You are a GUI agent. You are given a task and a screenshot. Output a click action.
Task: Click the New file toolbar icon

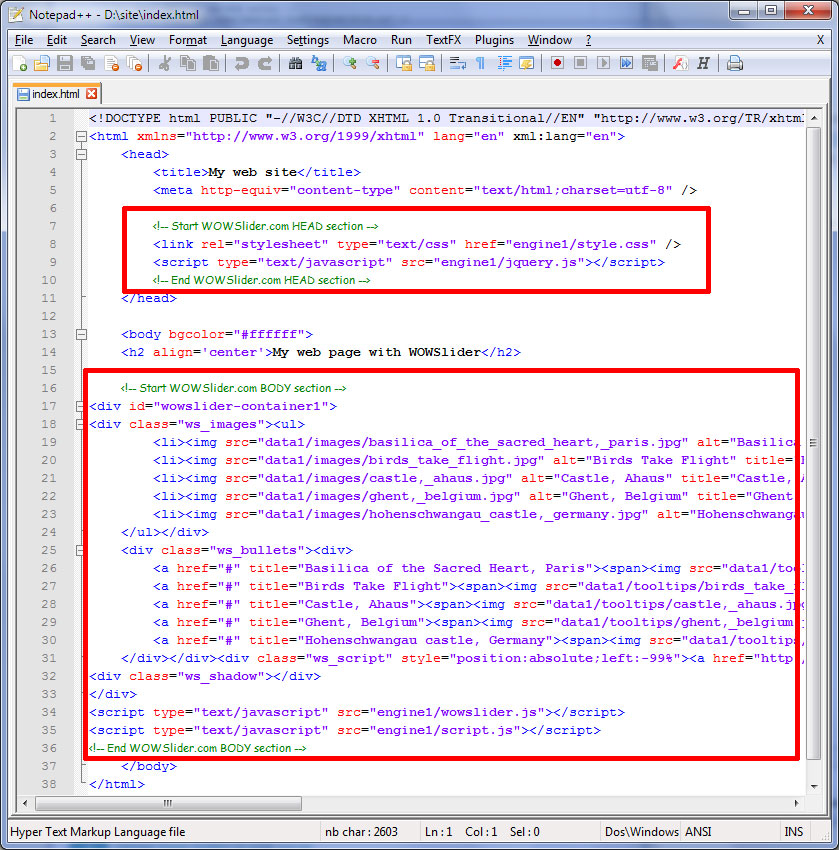20,63
